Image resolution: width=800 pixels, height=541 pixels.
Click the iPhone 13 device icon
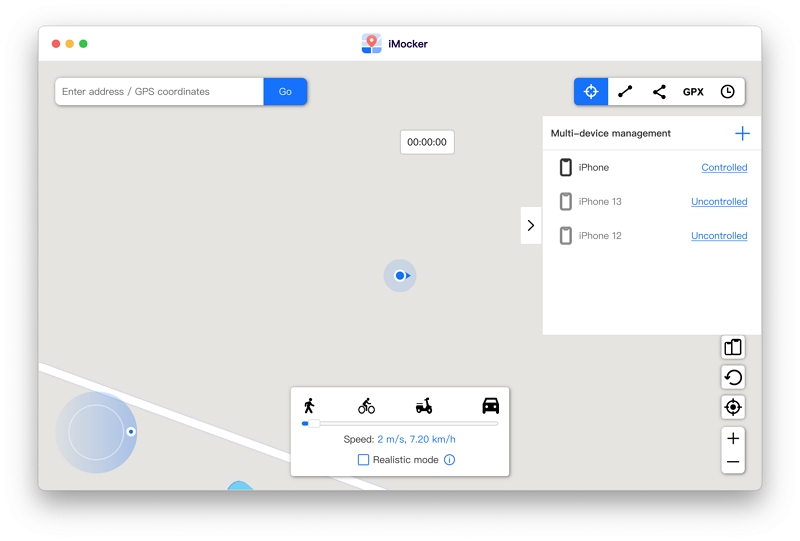[x=565, y=202]
